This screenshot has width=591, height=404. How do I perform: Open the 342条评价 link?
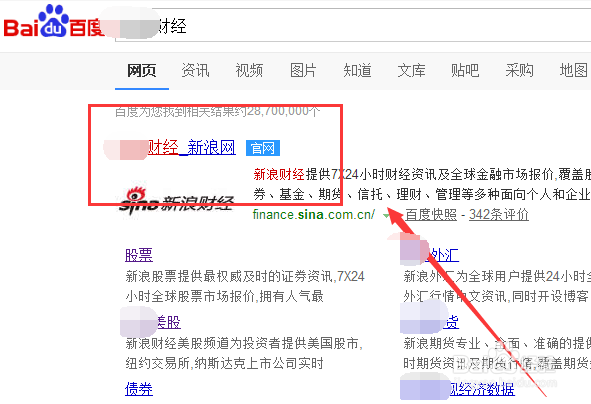click(499, 215)
